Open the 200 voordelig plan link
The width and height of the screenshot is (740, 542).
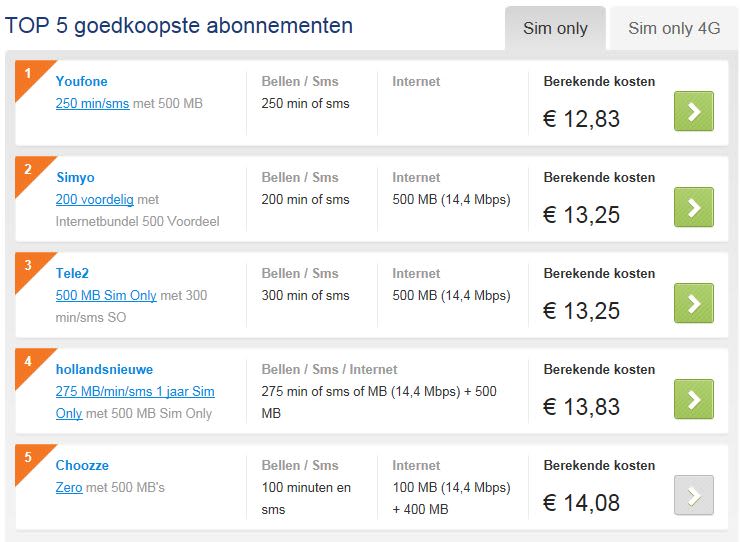(x=95, y=199)
